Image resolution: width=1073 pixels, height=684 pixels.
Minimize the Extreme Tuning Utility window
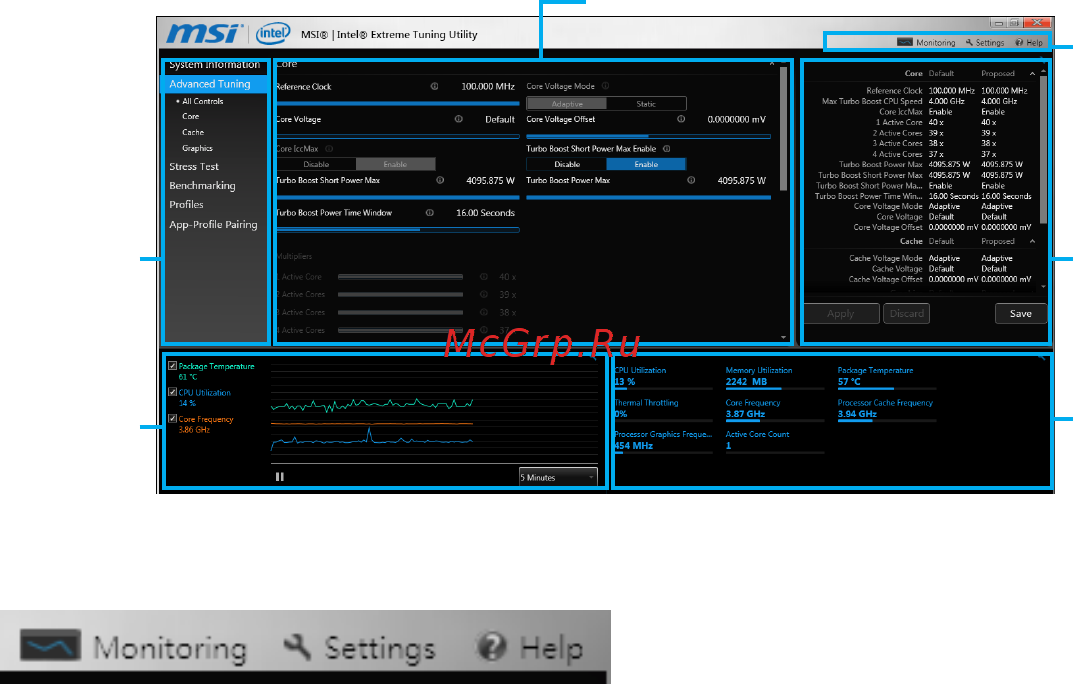pos(998,23)
